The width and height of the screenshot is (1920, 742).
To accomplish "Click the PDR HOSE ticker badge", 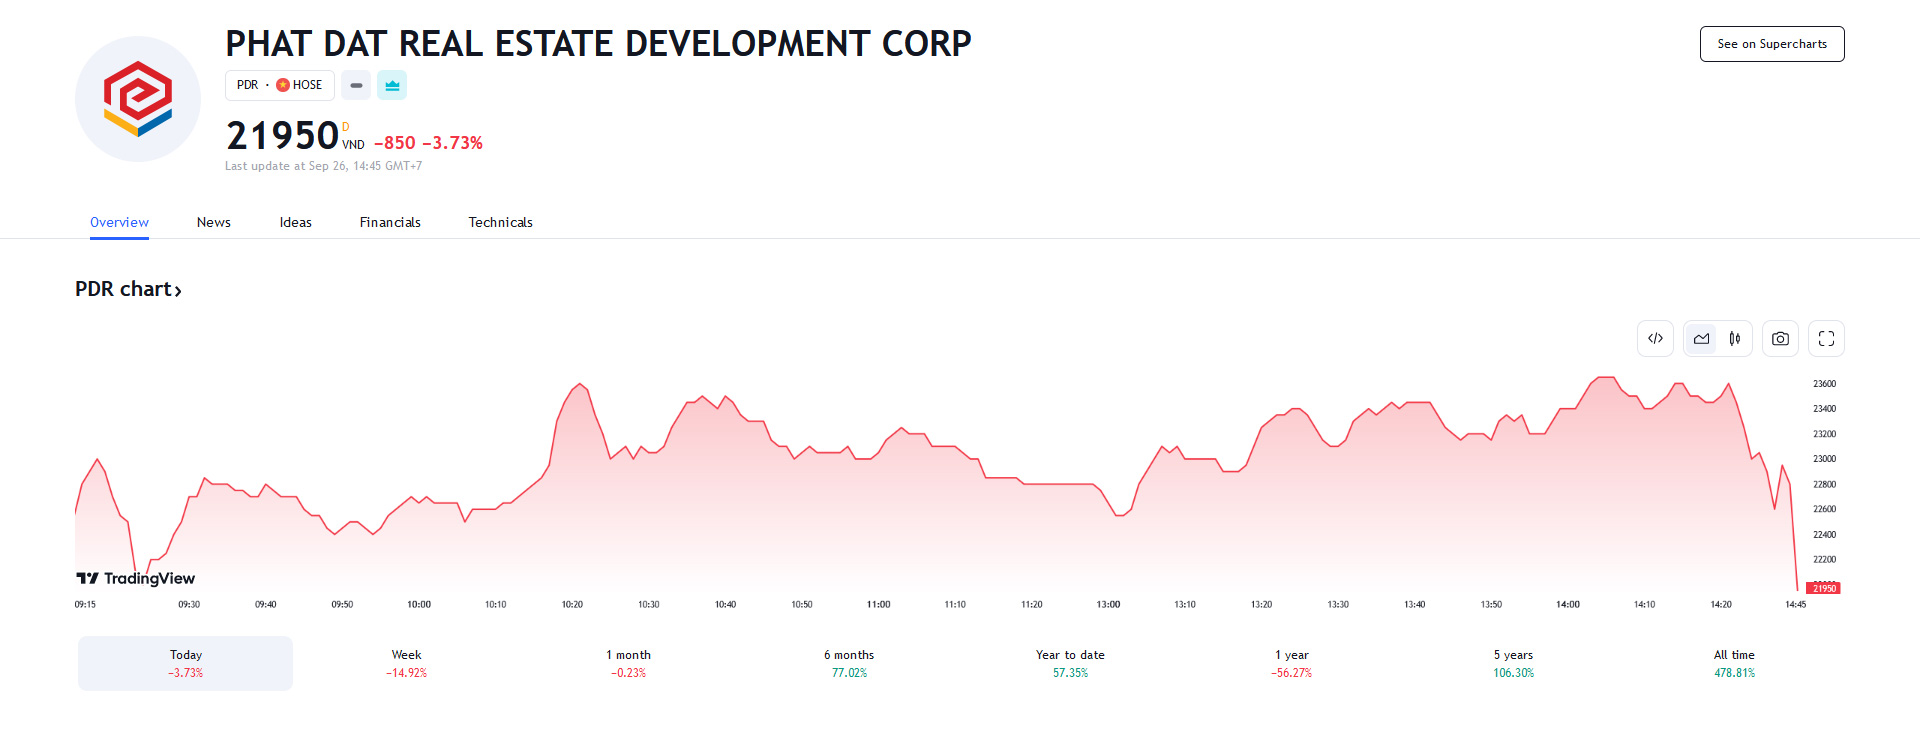I will pyautogui.click(x=279, y=86).
